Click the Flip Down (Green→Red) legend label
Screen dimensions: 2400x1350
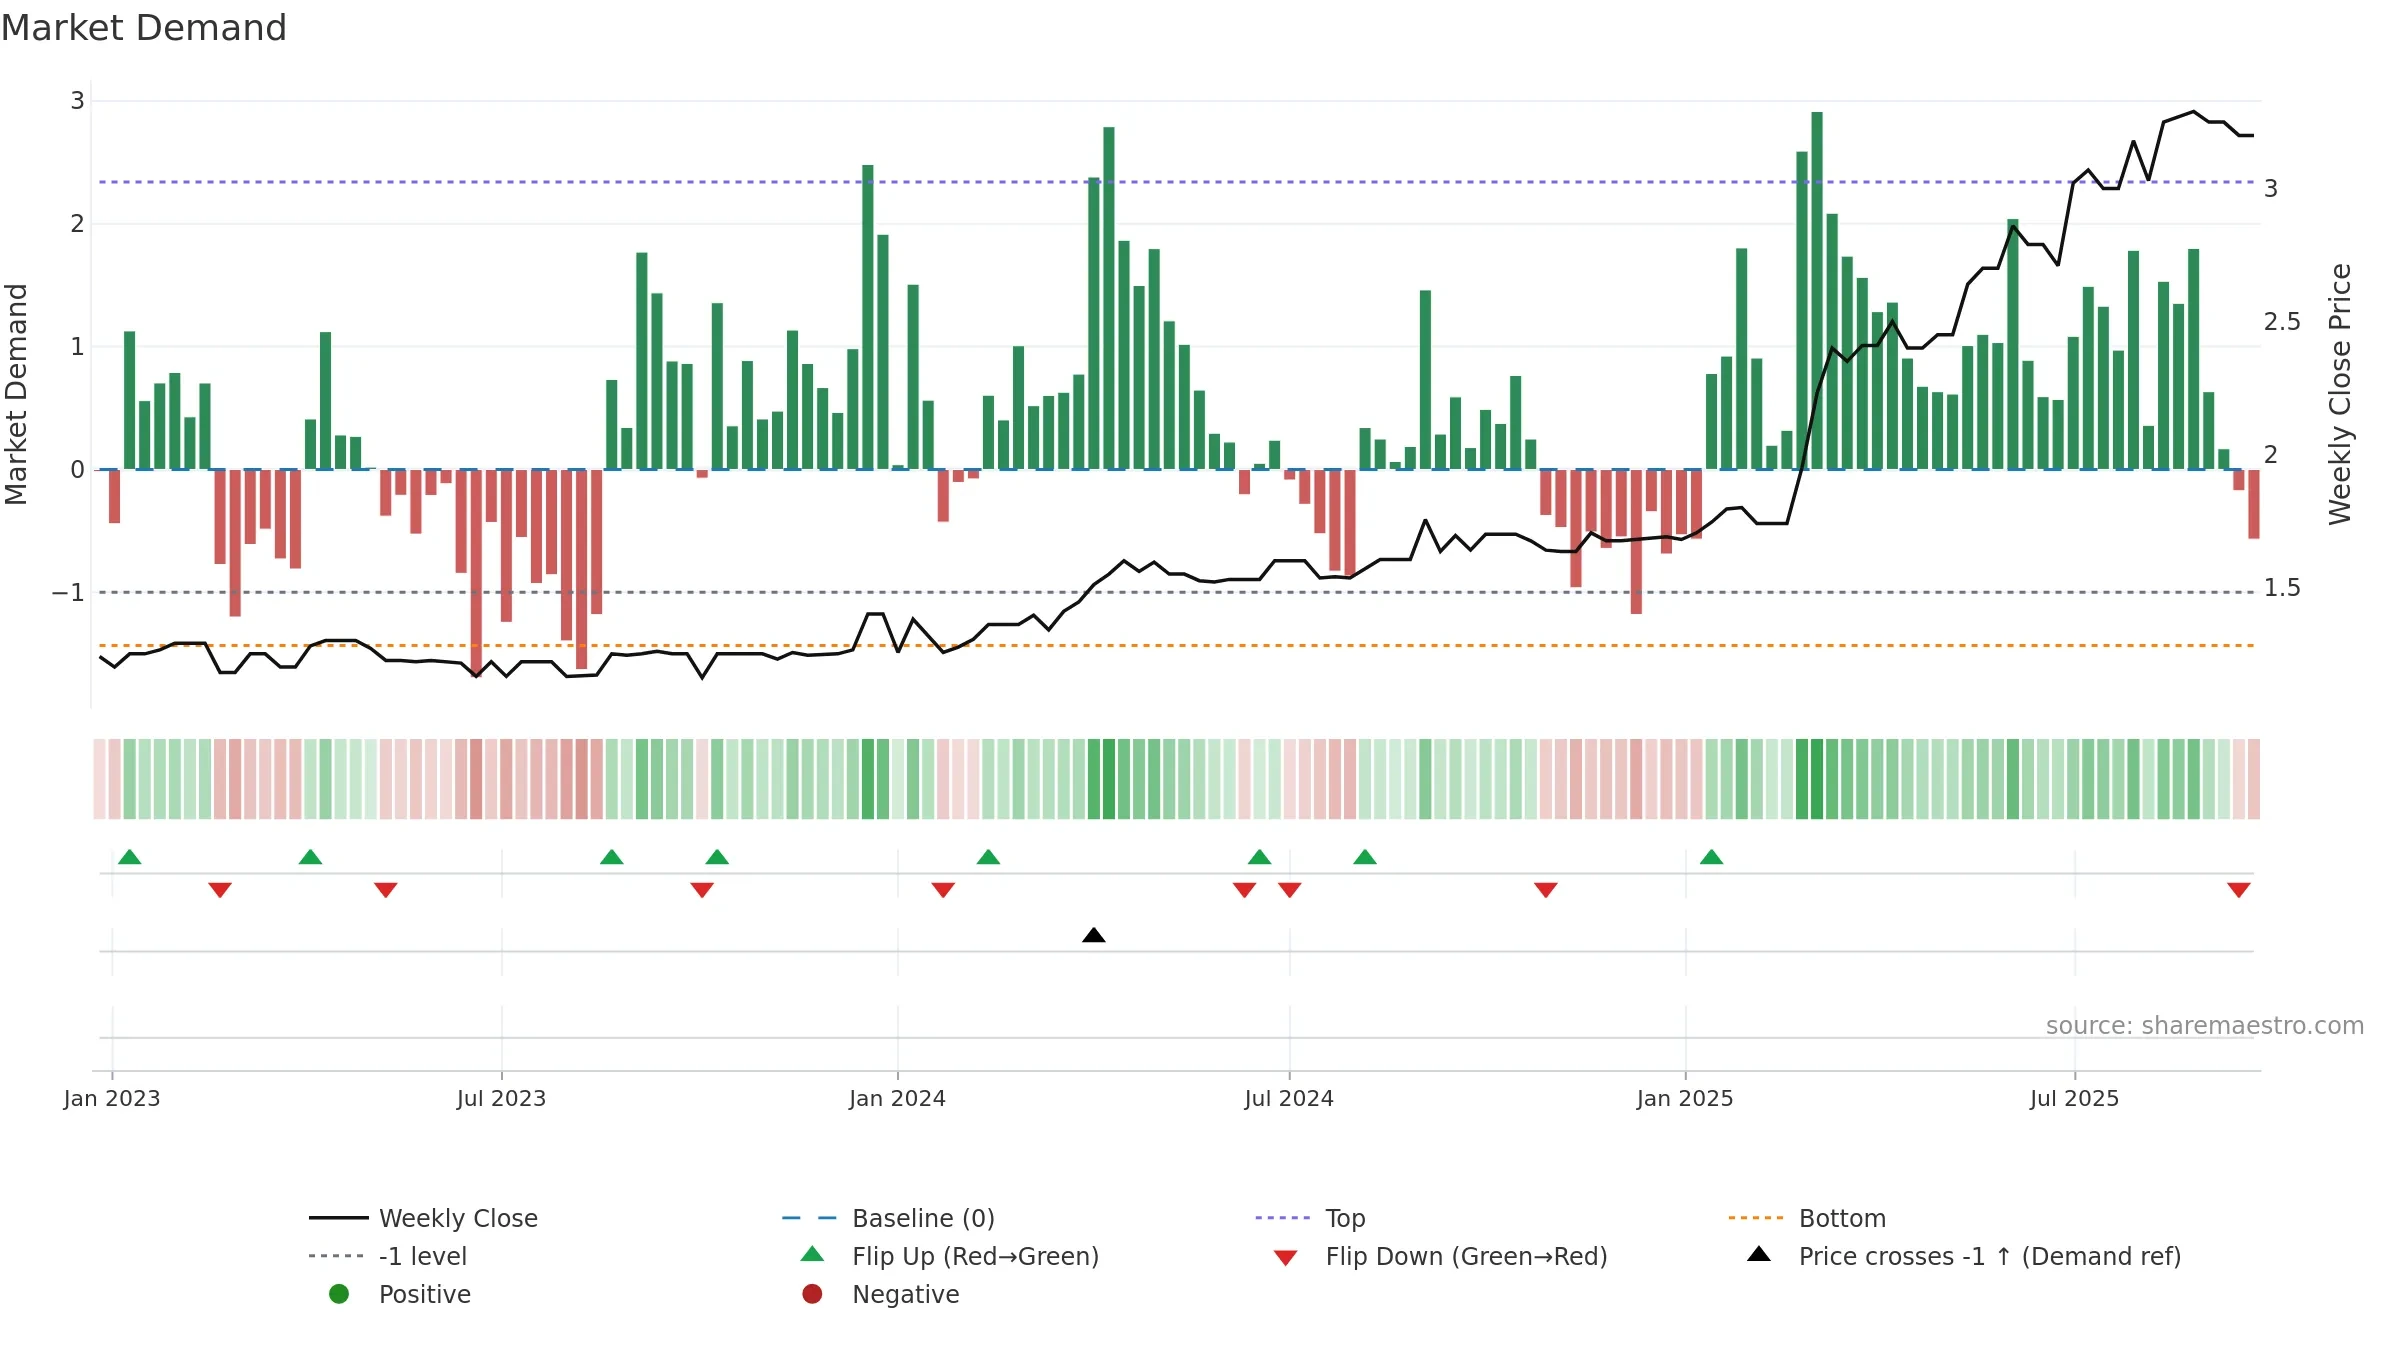tap(1466, 1256)
